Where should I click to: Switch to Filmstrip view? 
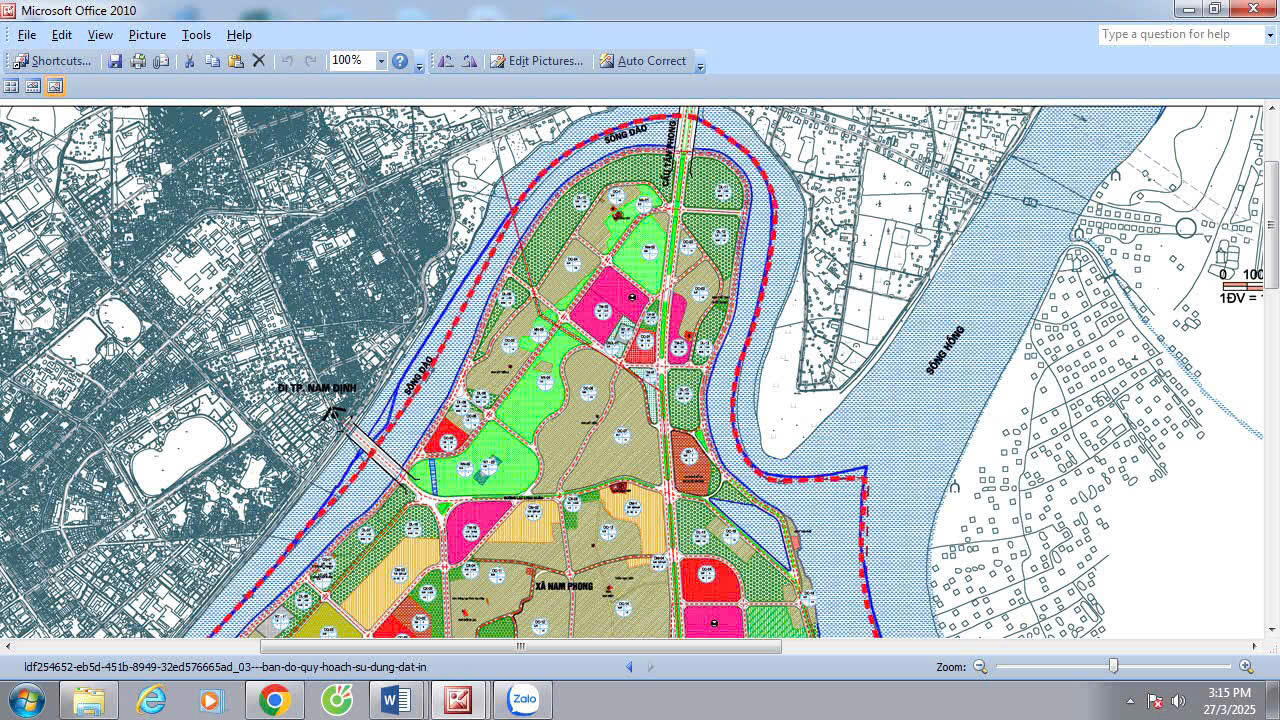(33, 87)
